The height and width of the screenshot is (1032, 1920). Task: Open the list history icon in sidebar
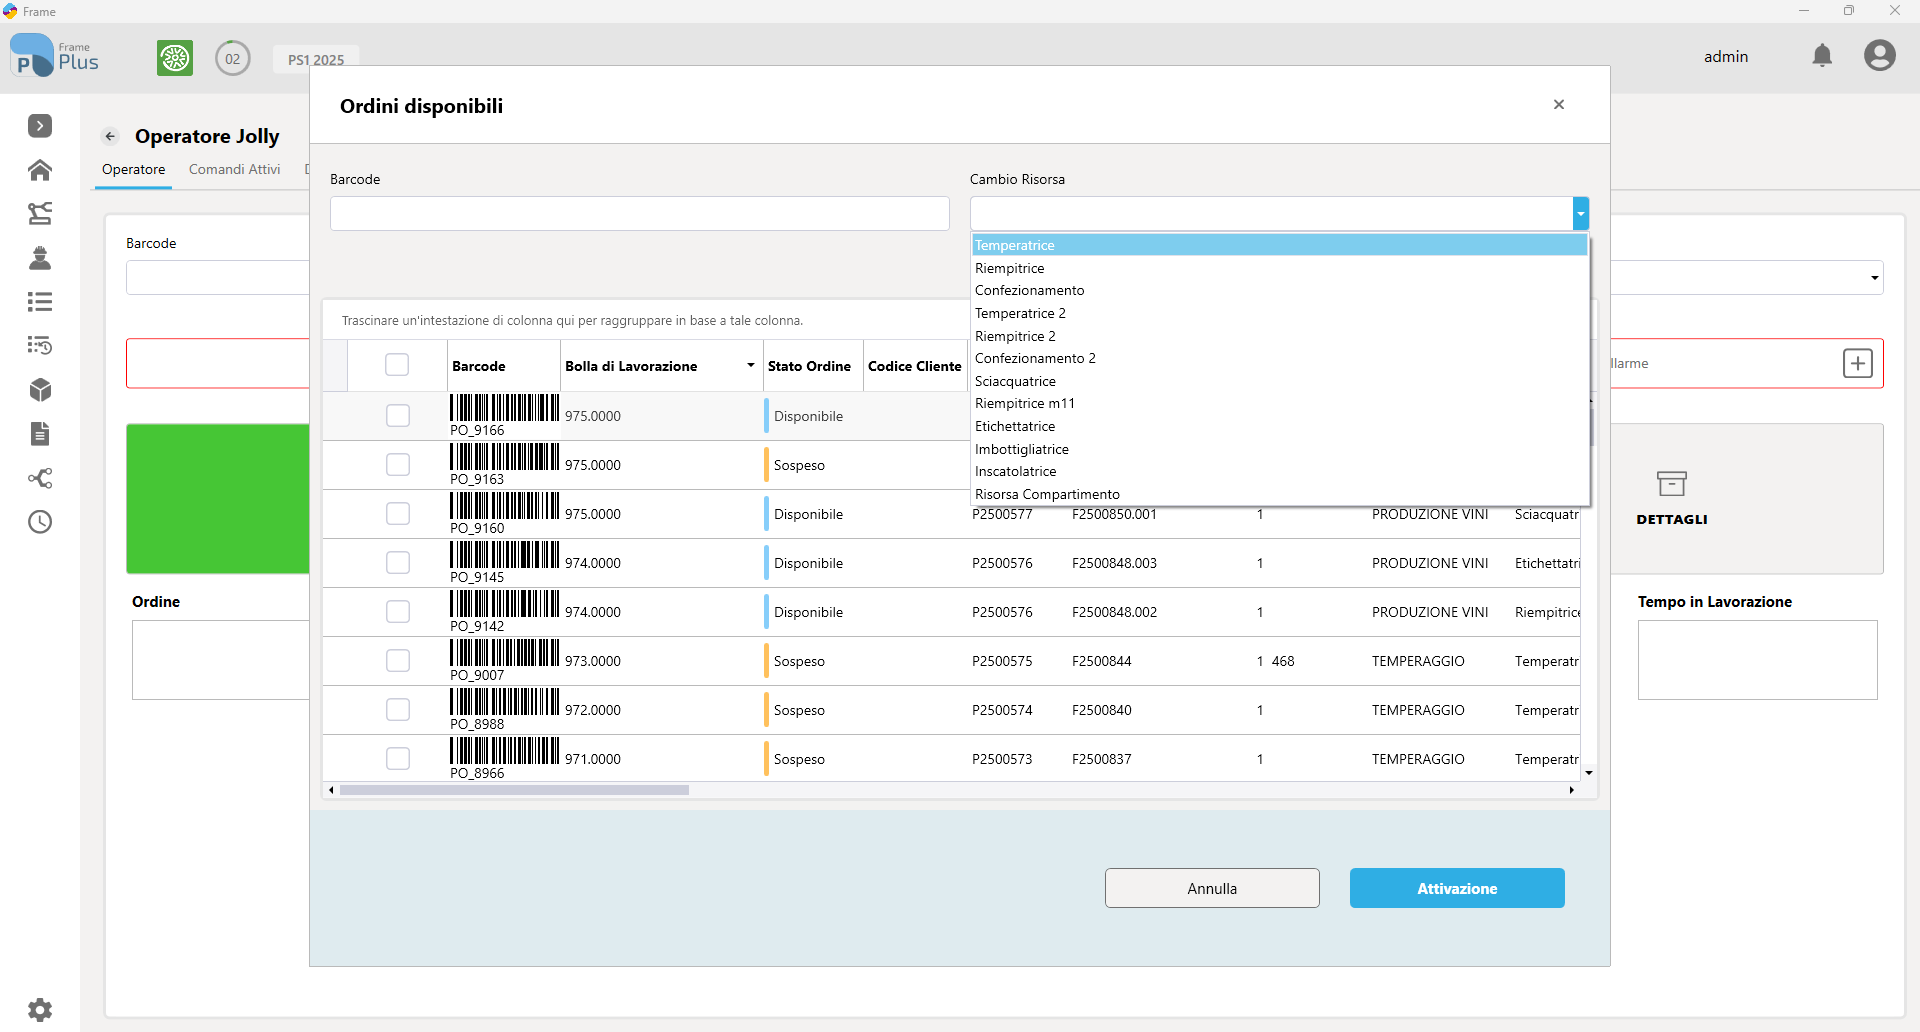(40, 345)
